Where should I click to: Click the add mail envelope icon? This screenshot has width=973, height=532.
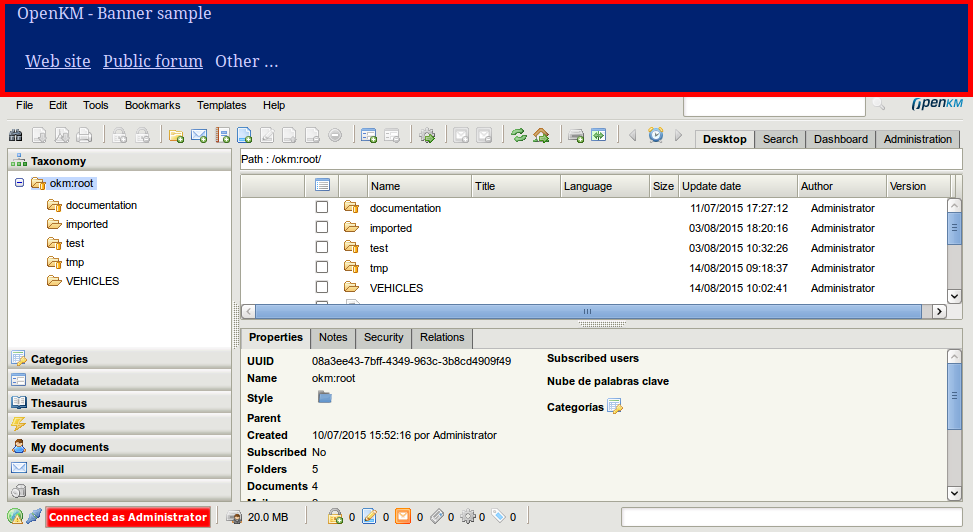tap(199, 135)
